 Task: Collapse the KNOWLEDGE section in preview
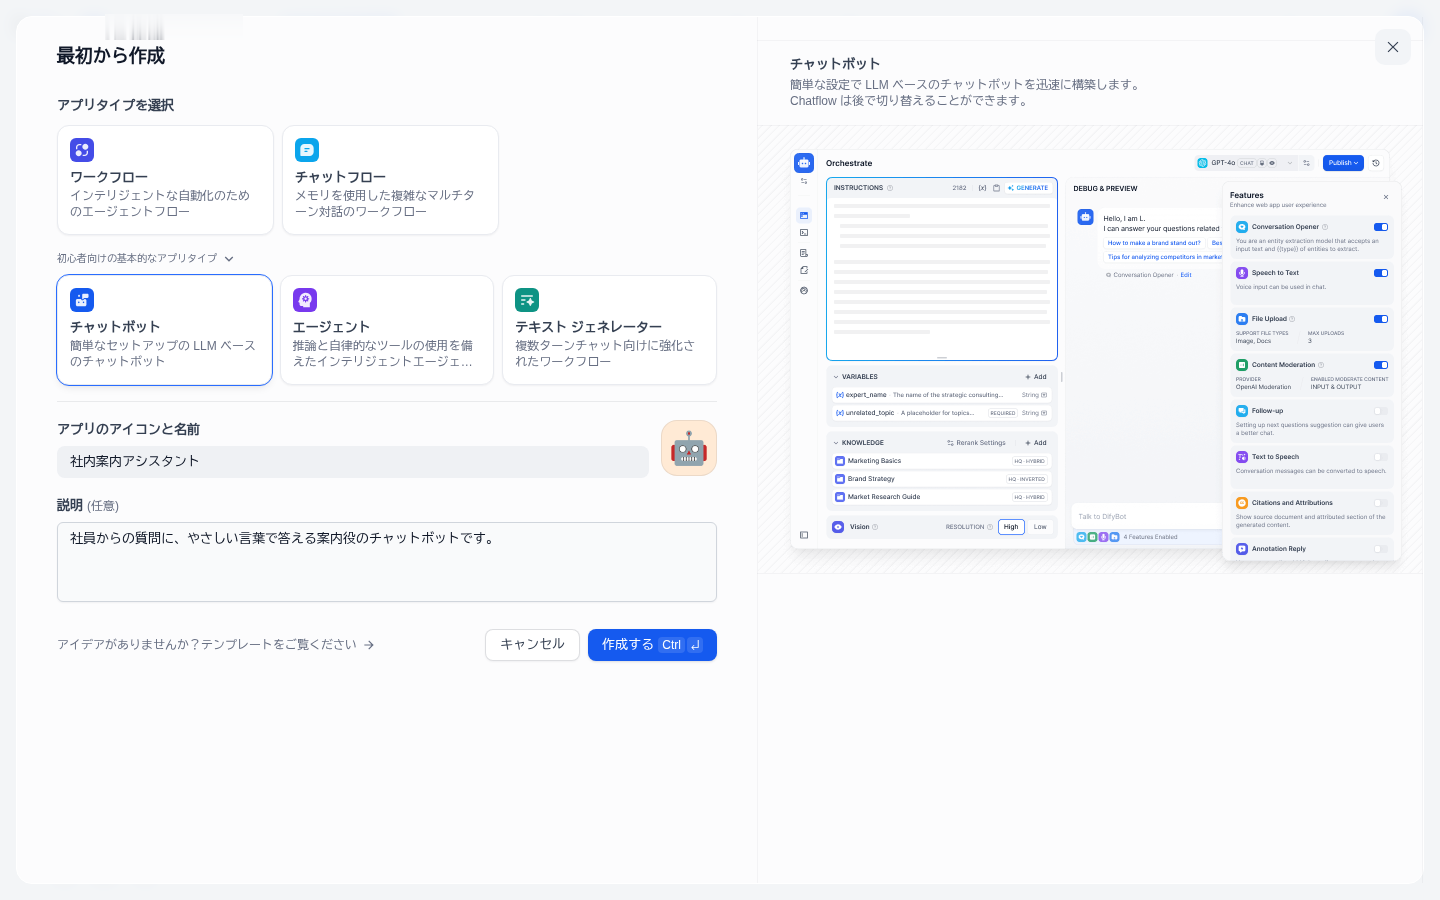click(x=836, y=443)
